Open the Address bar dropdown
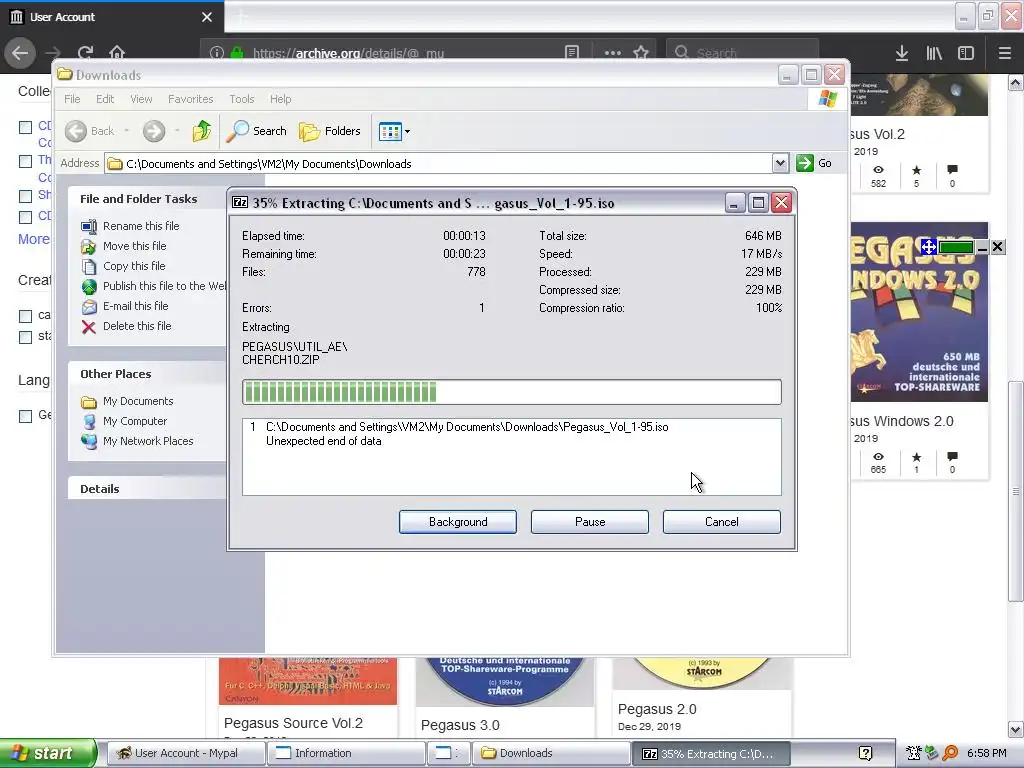Viewport: 1024px width, 768px height. 780,163
